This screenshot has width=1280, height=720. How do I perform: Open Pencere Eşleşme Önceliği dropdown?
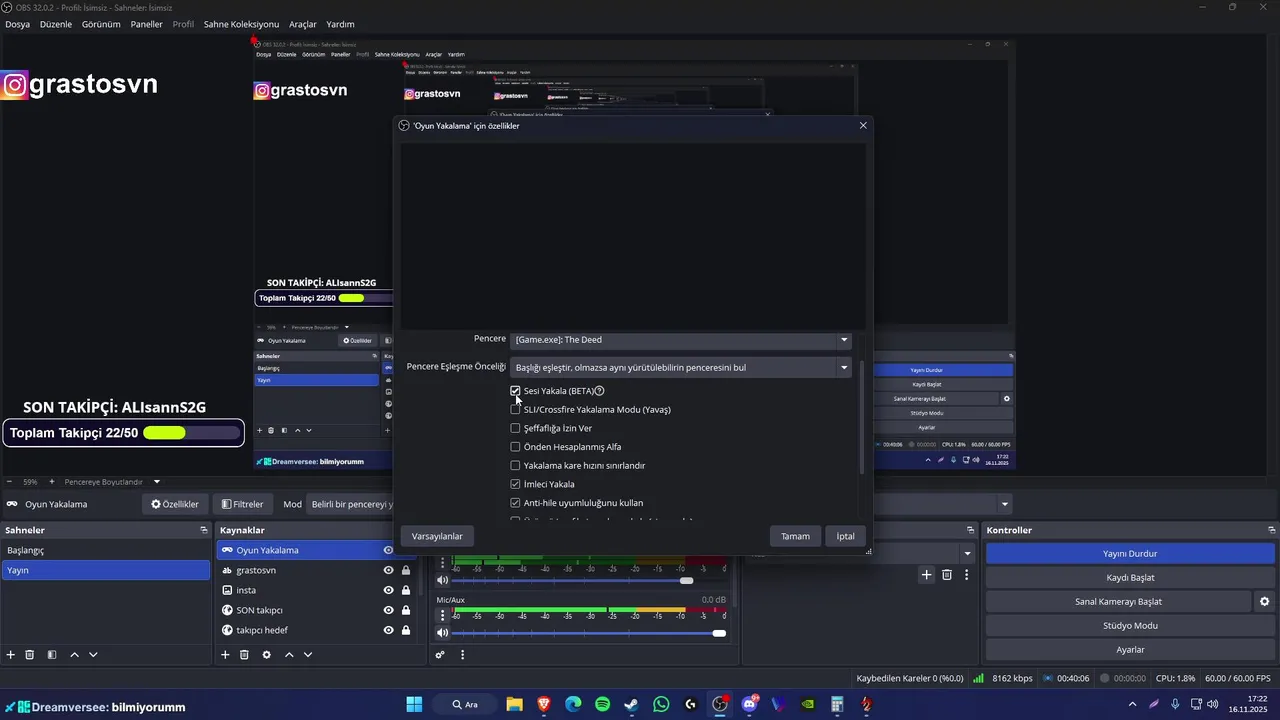coord(680,367)
